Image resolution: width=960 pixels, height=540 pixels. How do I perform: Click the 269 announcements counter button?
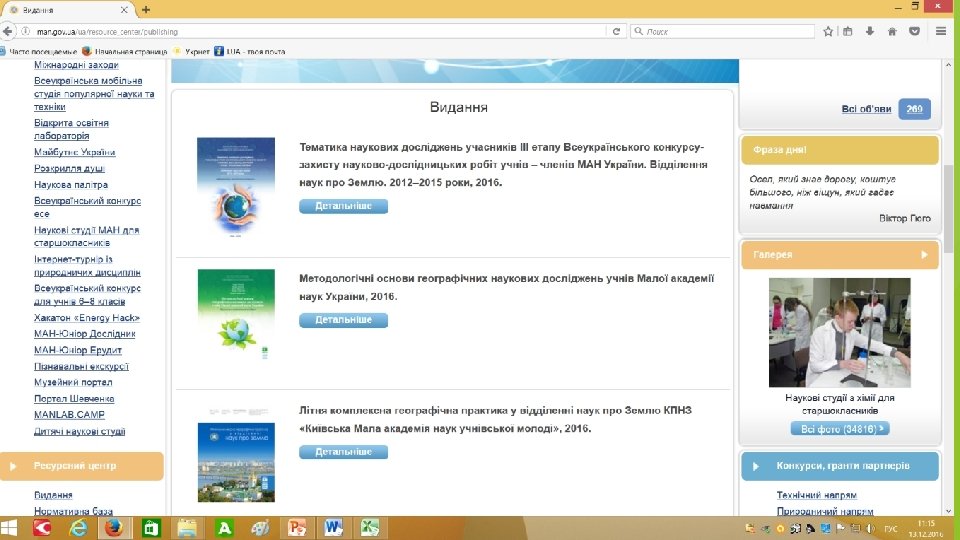914,109
